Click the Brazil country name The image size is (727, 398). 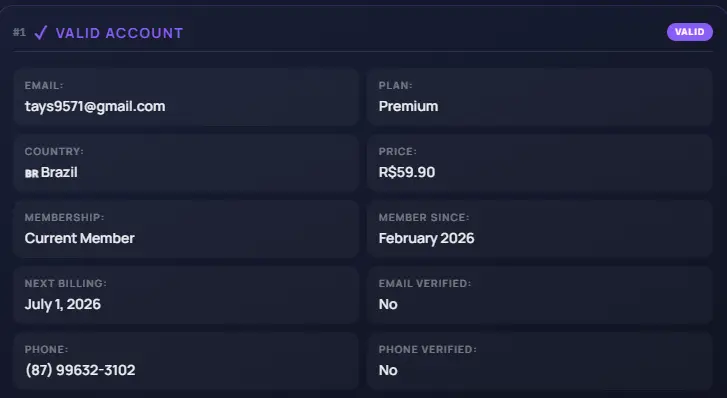[59, 172]
